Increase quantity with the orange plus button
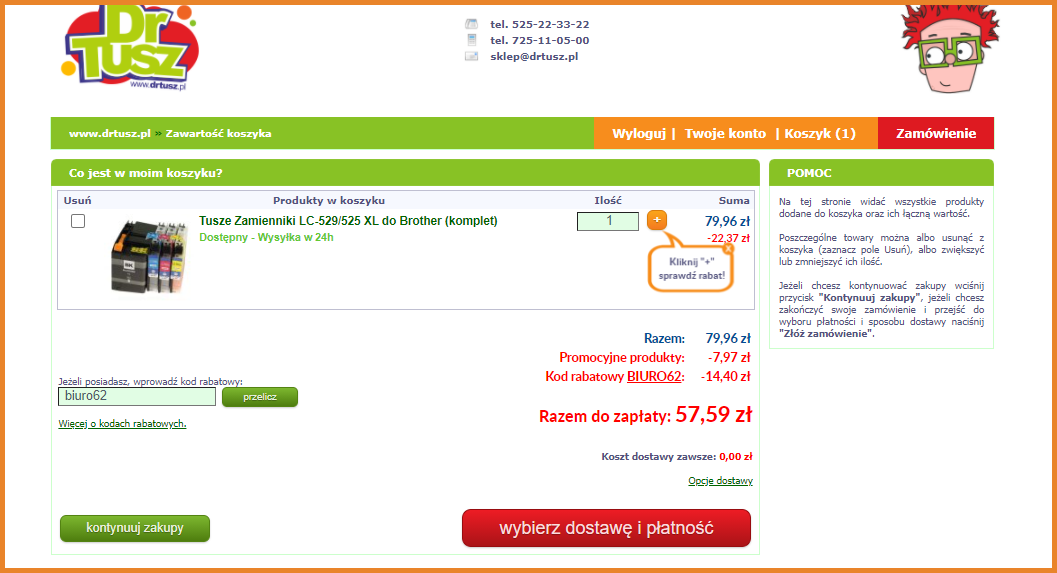This screenshot has height=573, width=1057. (657, 220)
